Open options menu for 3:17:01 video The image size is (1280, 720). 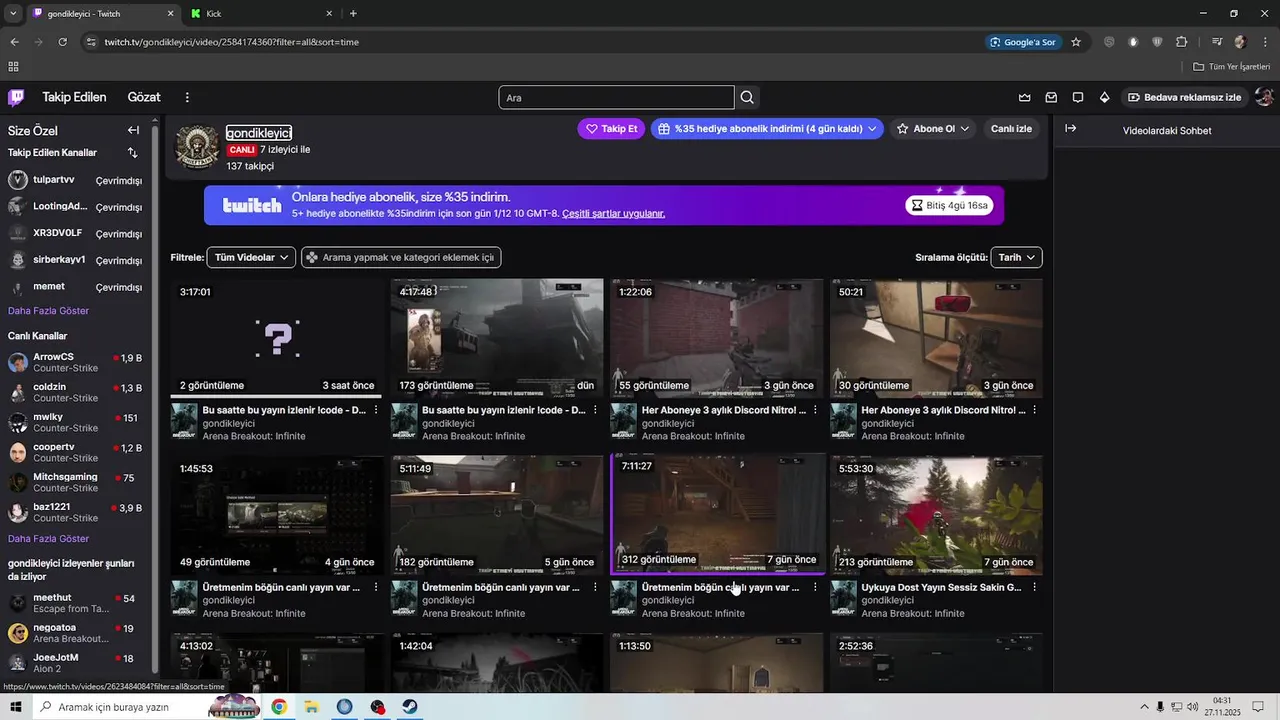click(x=376, y=410)
